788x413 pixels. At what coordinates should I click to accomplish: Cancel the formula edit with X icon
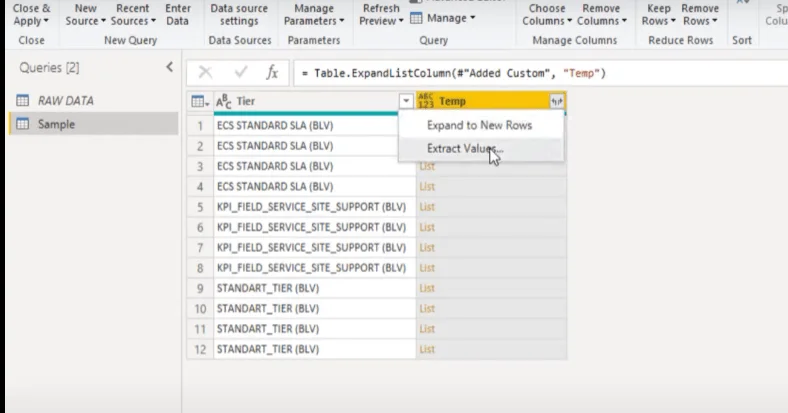coord(205,73)
